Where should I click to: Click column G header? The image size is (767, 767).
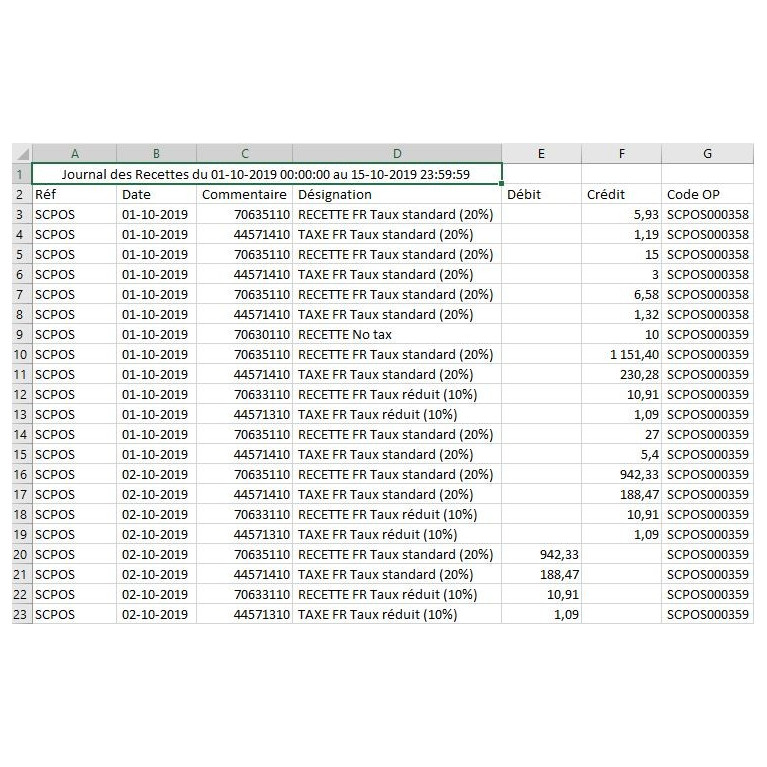[707, 154]
